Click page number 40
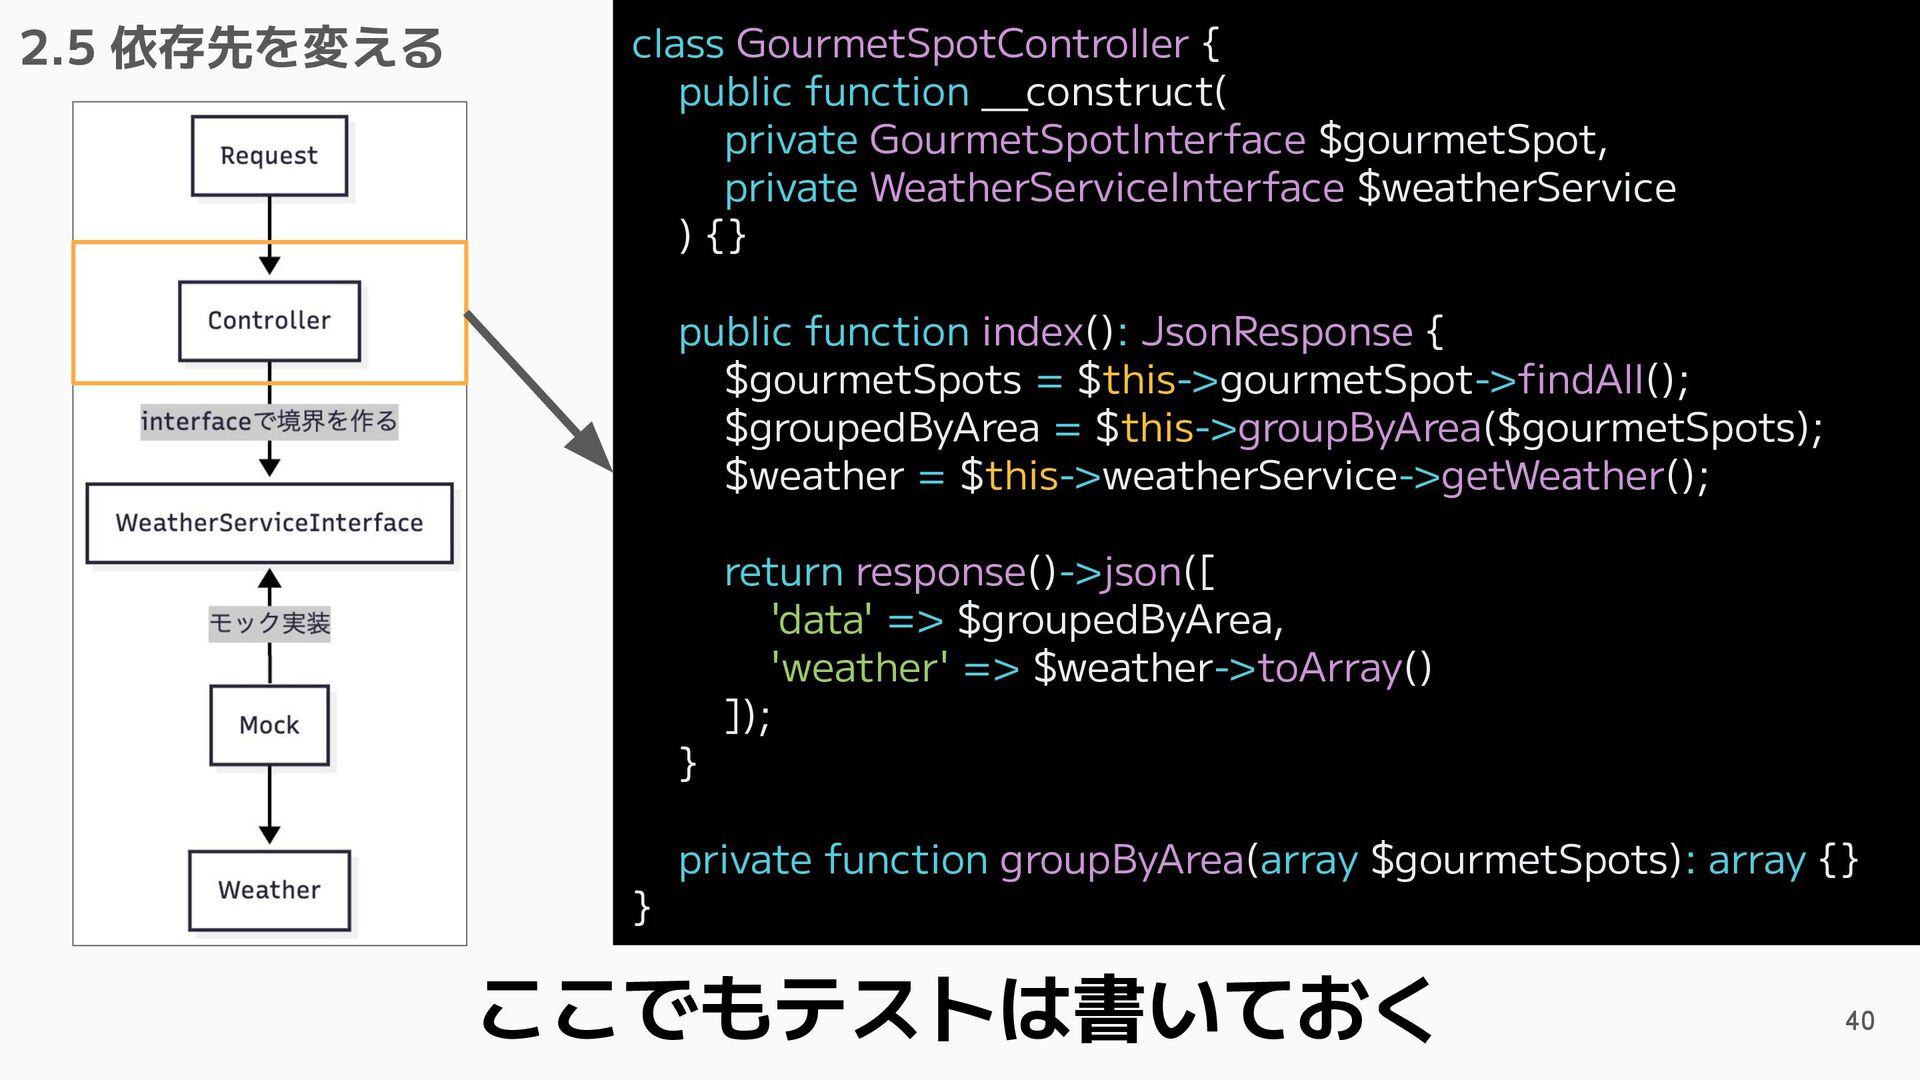The height and width of the screenshot is (1080, 1920). pos(1859,1021)
